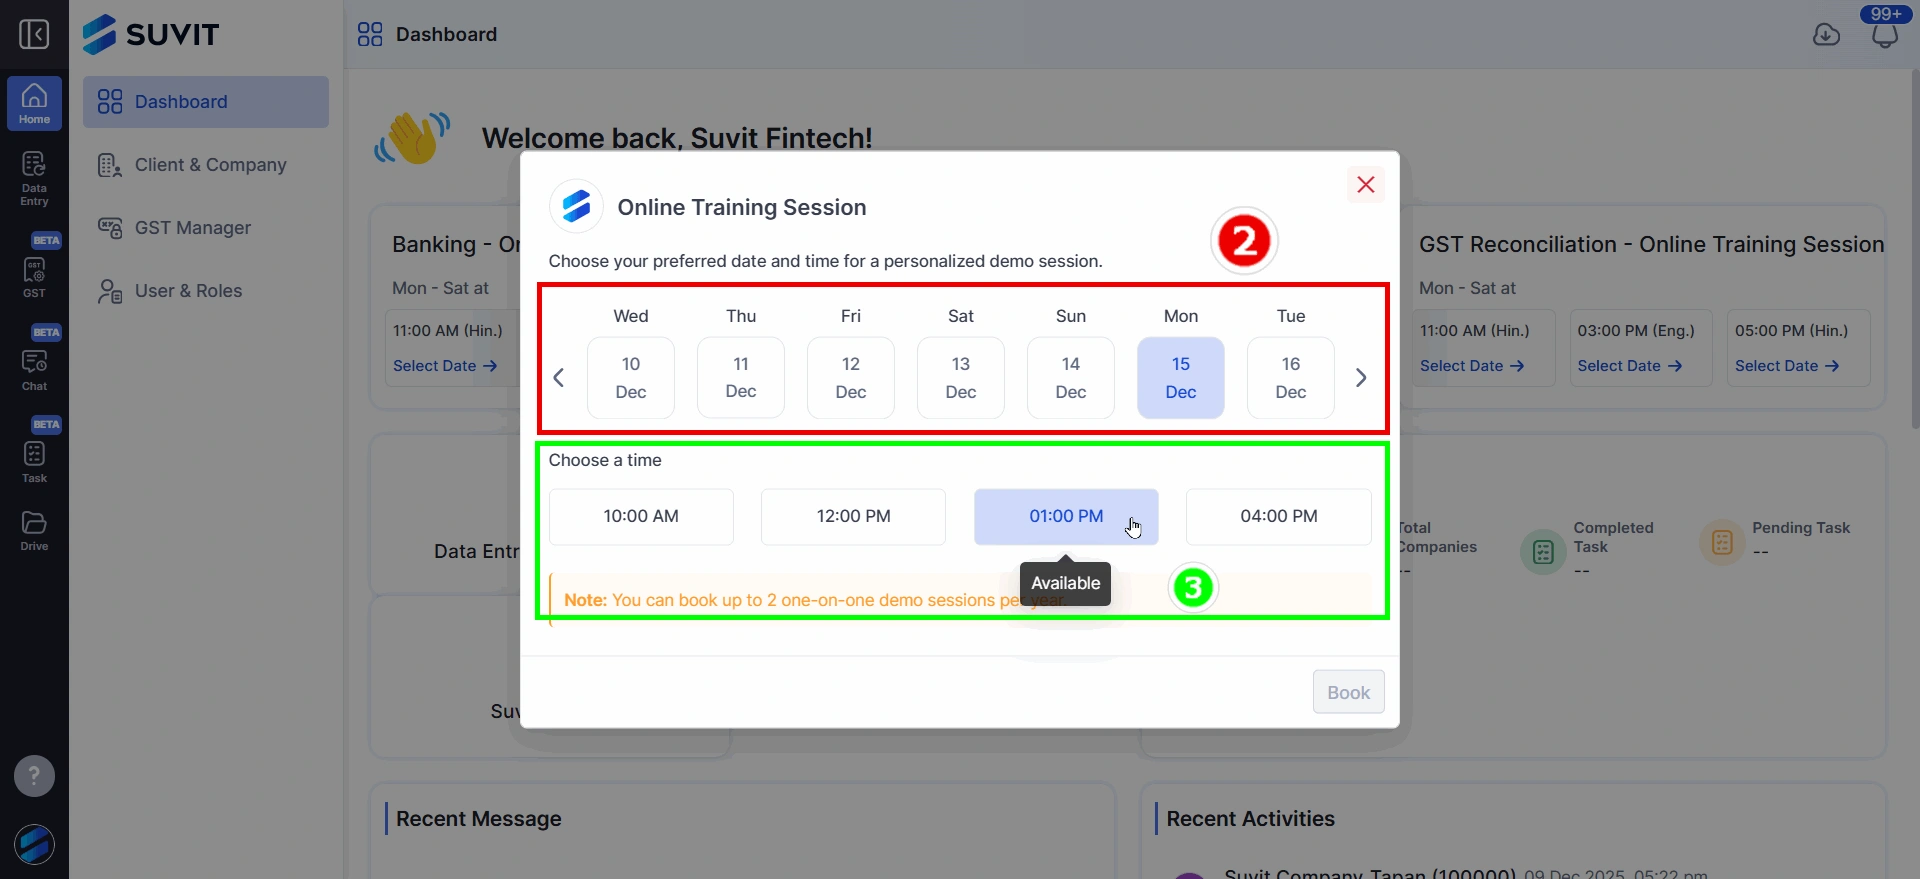Open the GST beta sidebar icon
This screenshot has width=1920, height=879.
pos(34,274)
